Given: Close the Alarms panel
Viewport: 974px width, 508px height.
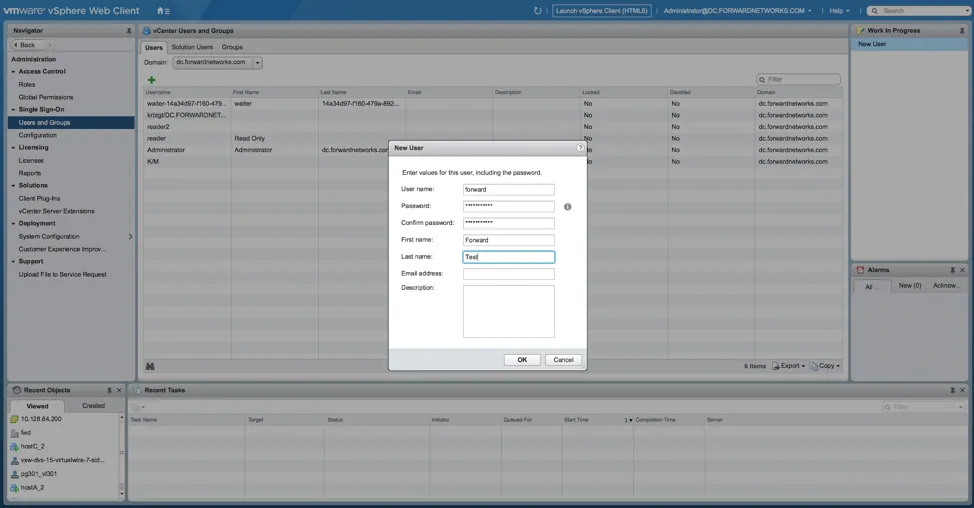Looking at the screenshot, I should pyautogui.click(x=962, y=270).
